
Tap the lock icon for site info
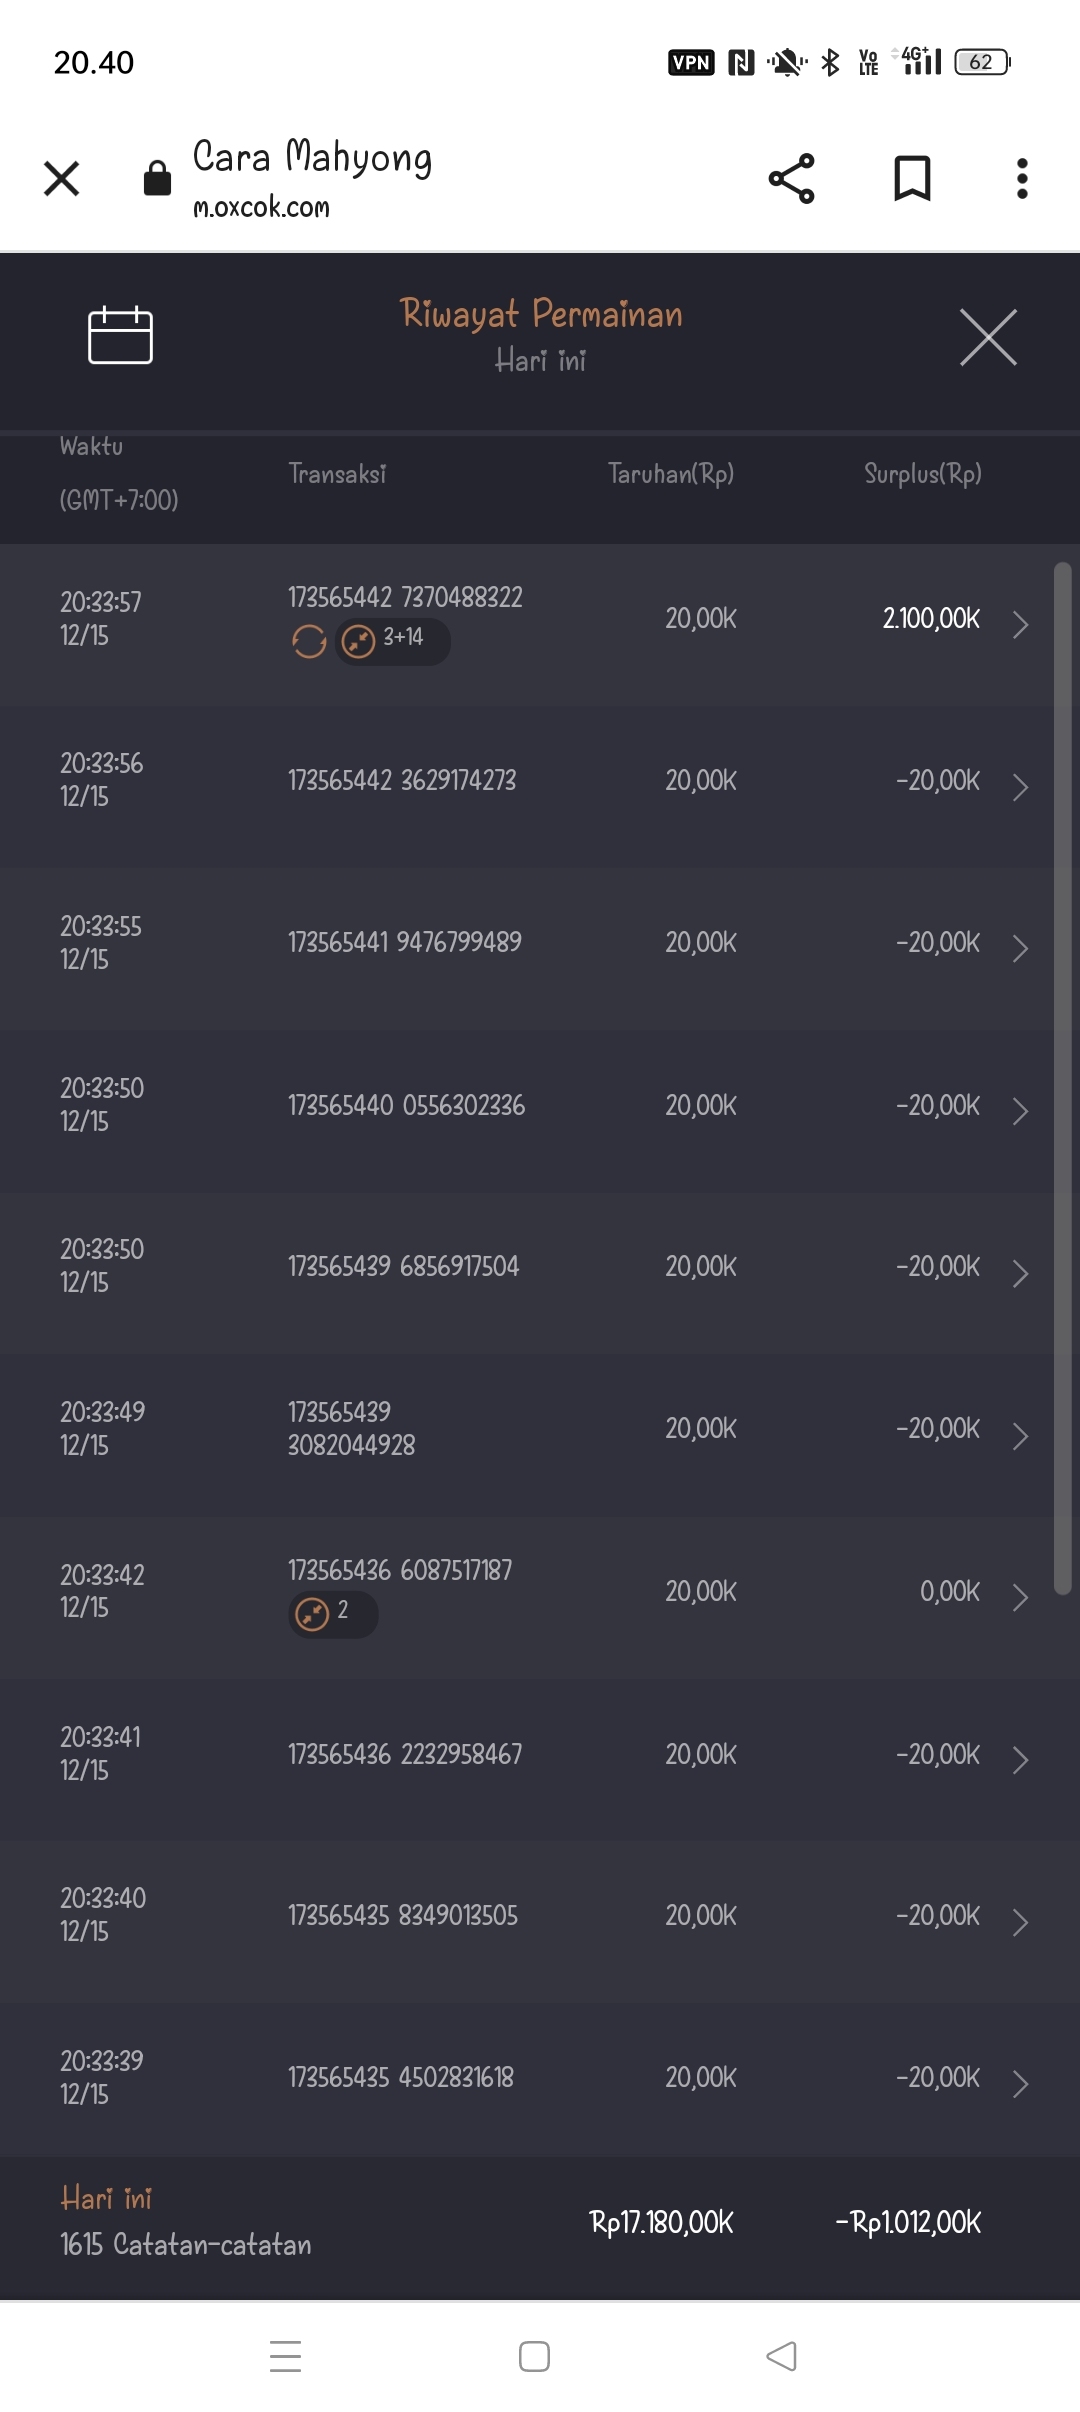pos(157,179)
